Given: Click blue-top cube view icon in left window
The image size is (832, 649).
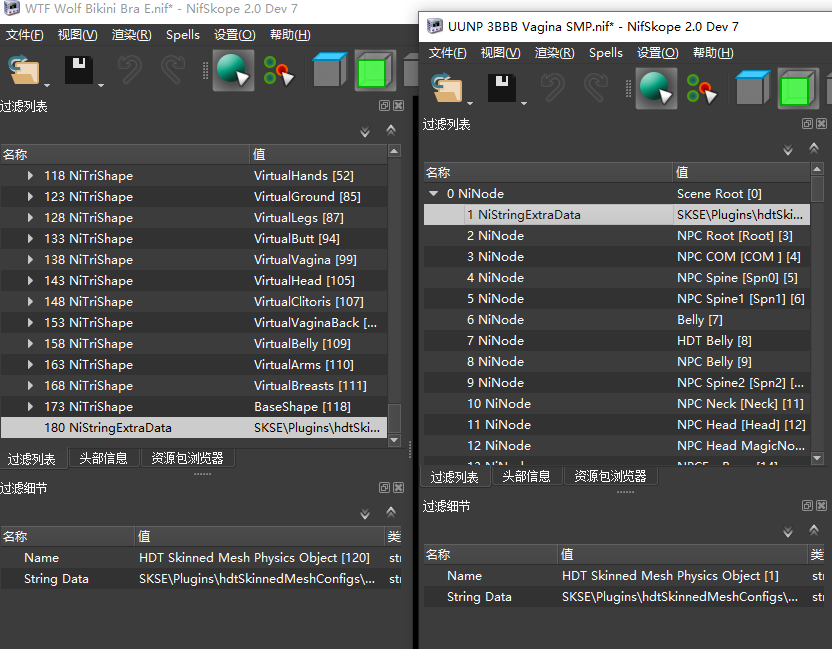Looking at the screenshot, I should point(329,70).
